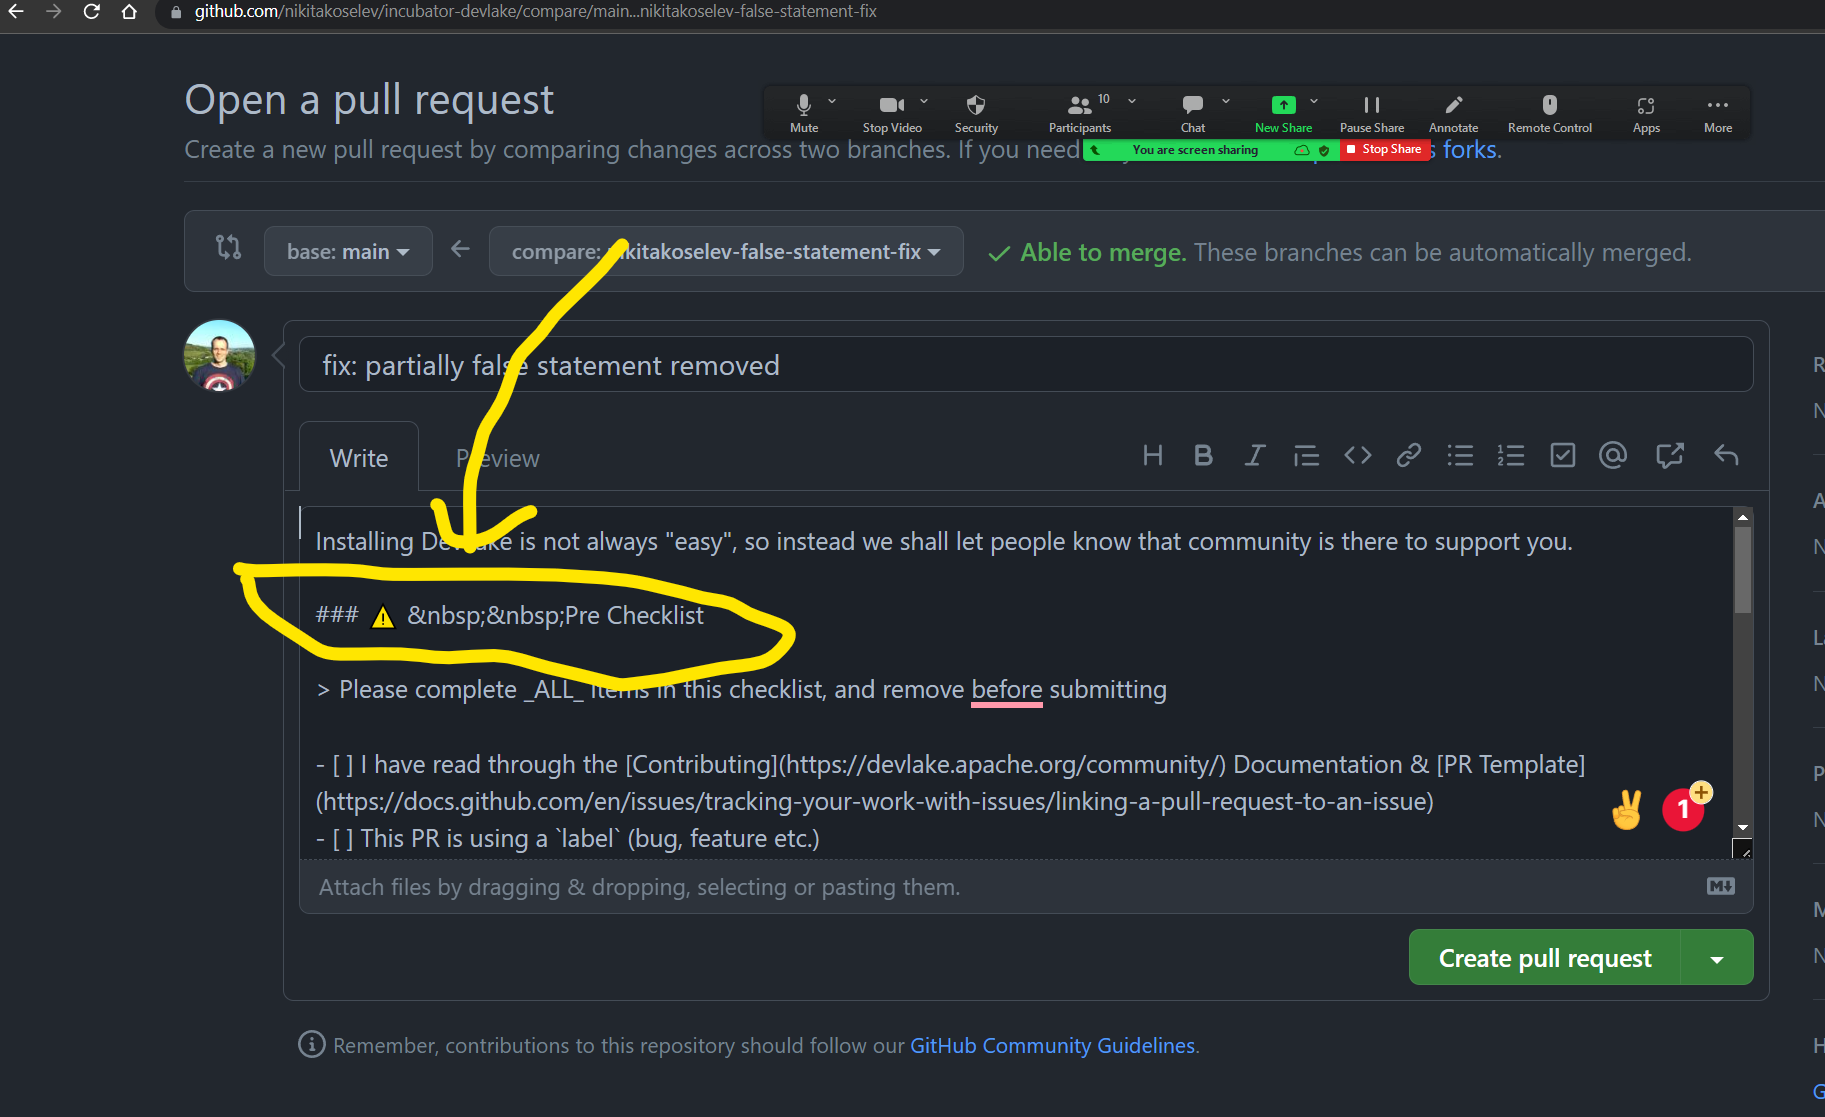Go forward in browser history
1825x1117 pixels.
54,12
